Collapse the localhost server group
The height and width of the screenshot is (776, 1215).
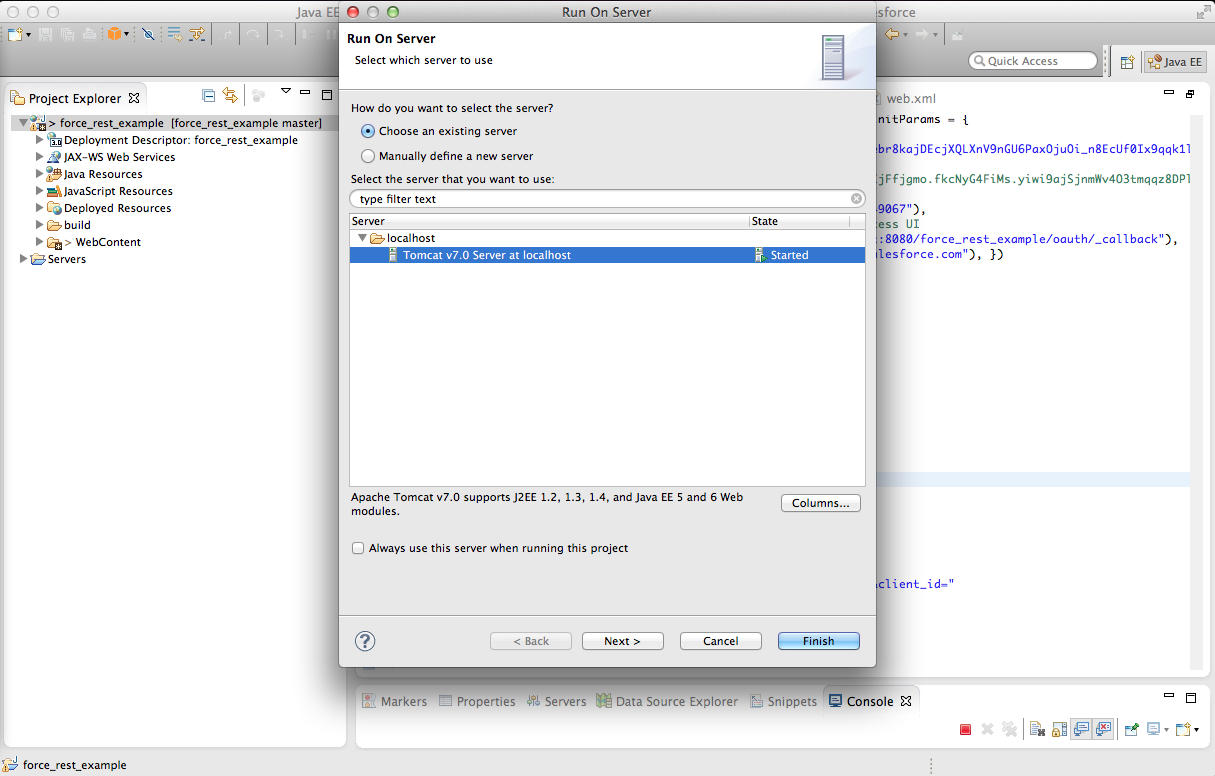(x=362, y=238)
